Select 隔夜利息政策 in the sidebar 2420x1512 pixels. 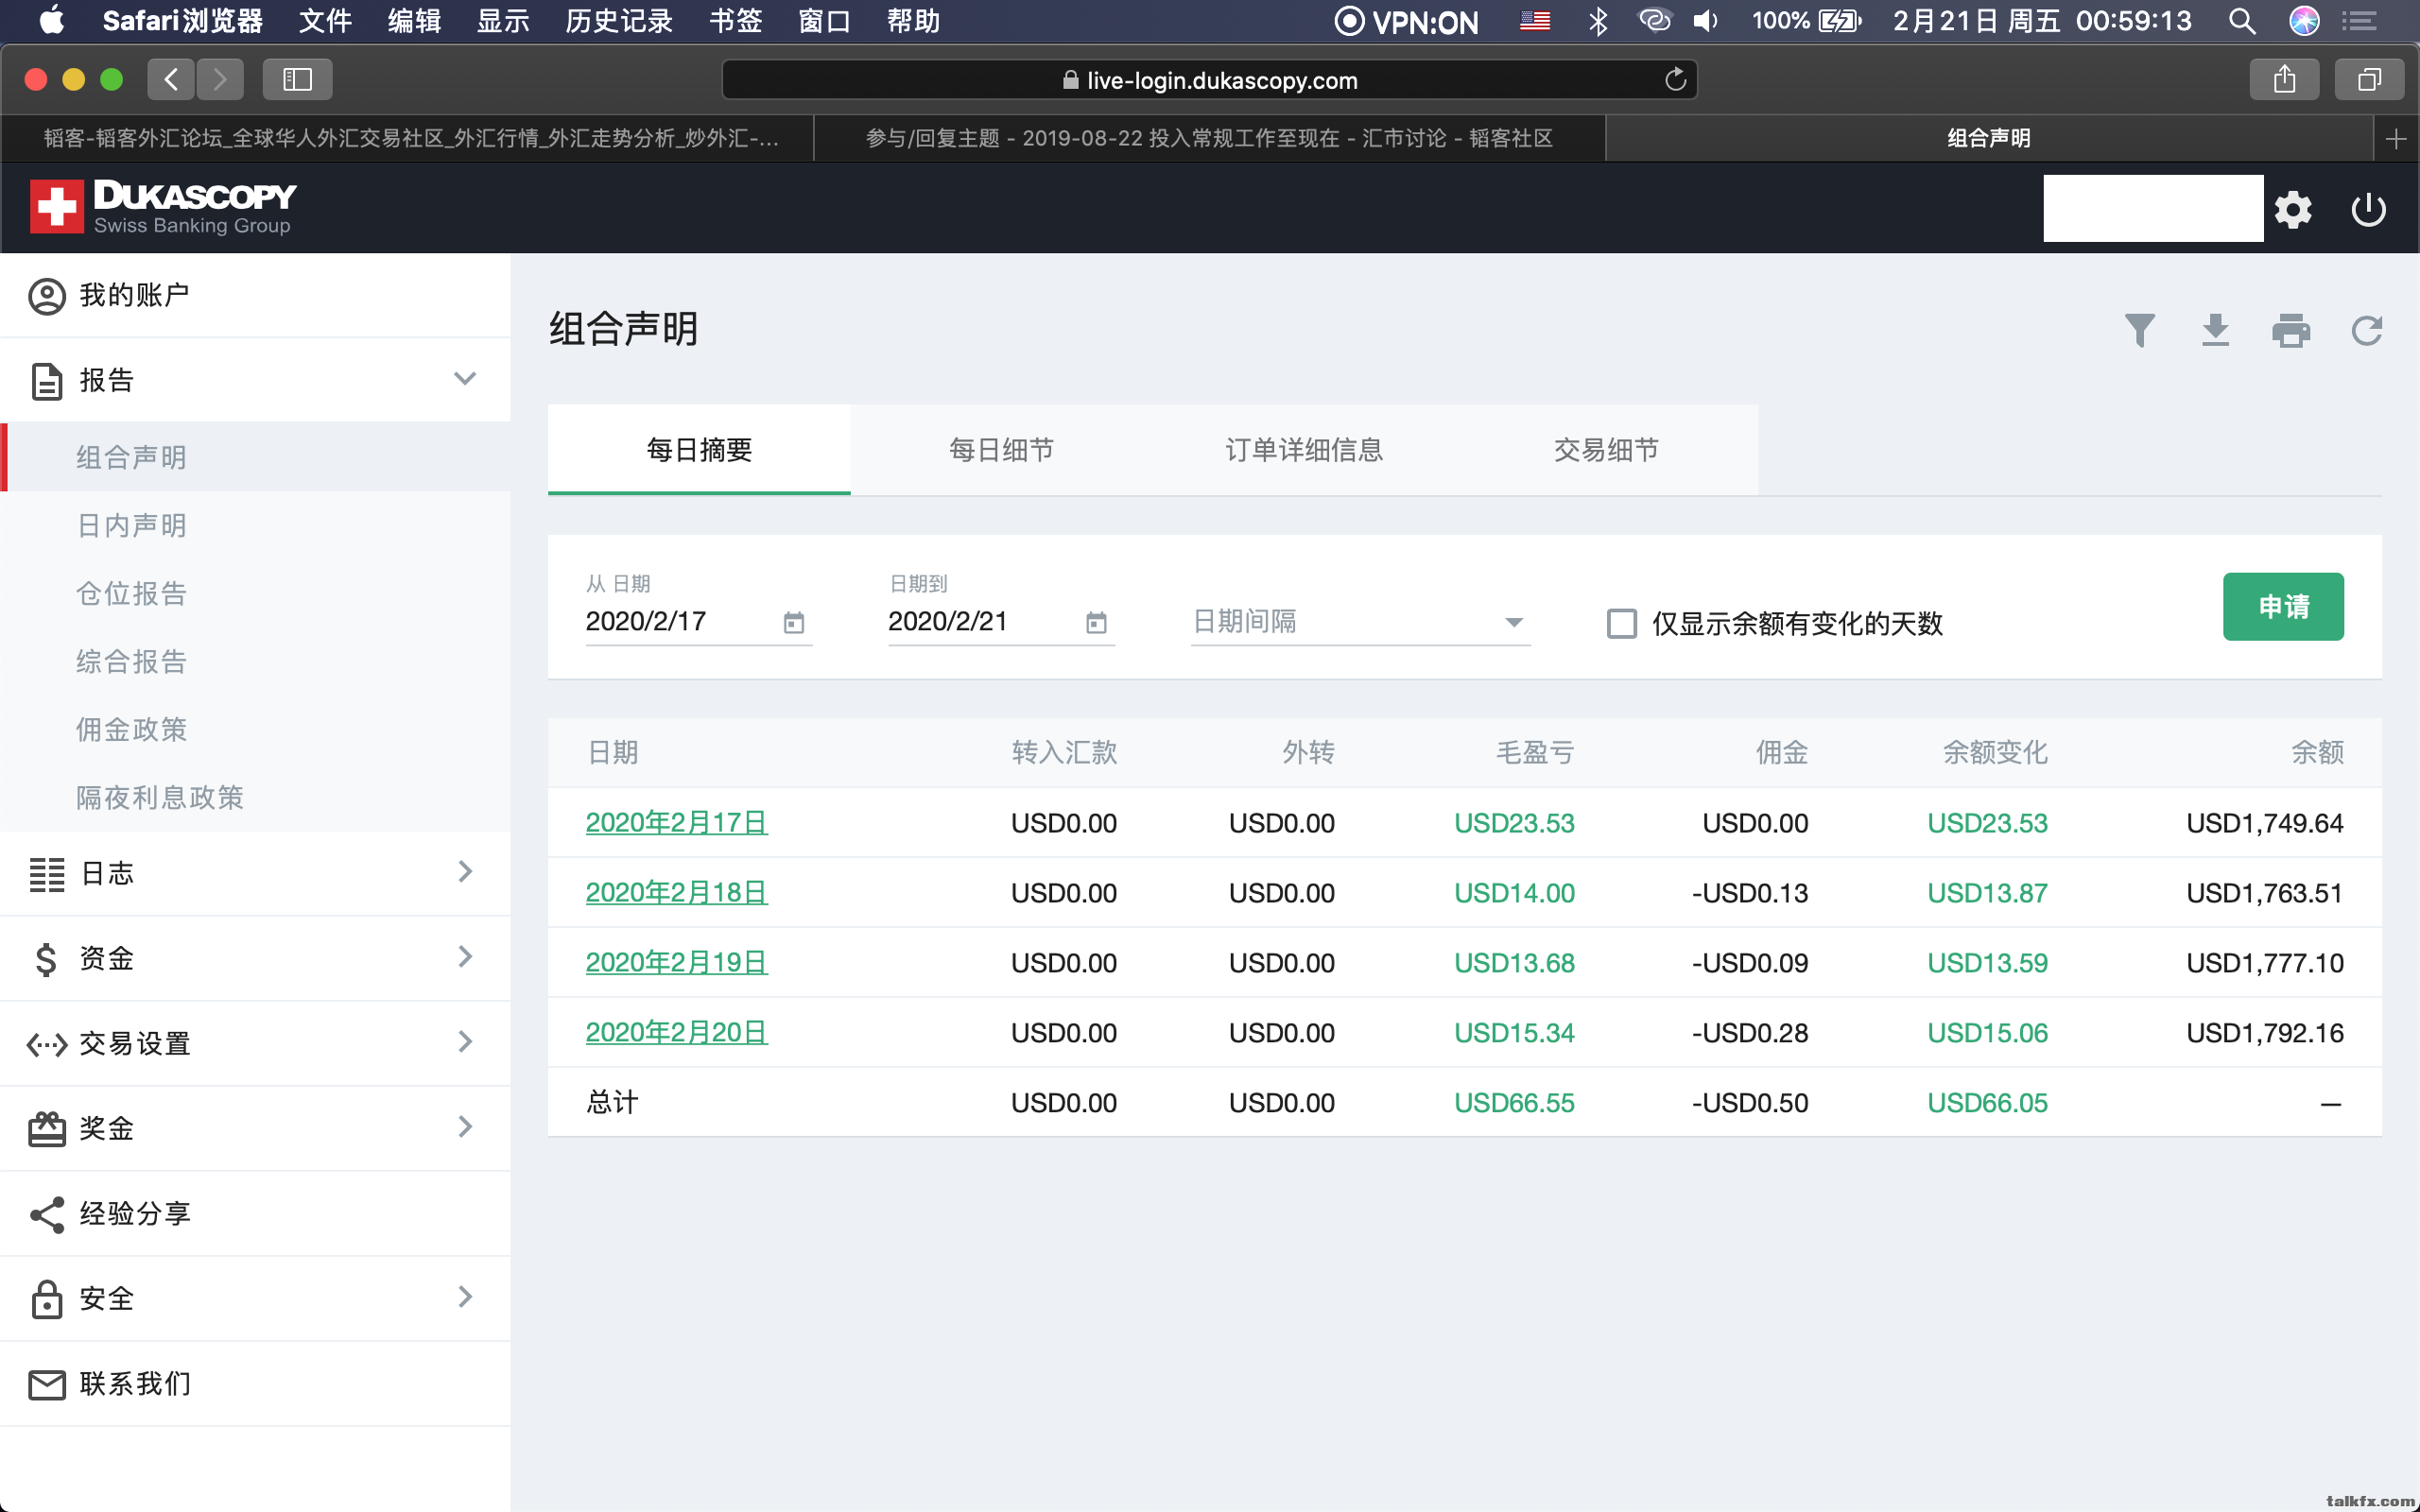coord(255,797)
